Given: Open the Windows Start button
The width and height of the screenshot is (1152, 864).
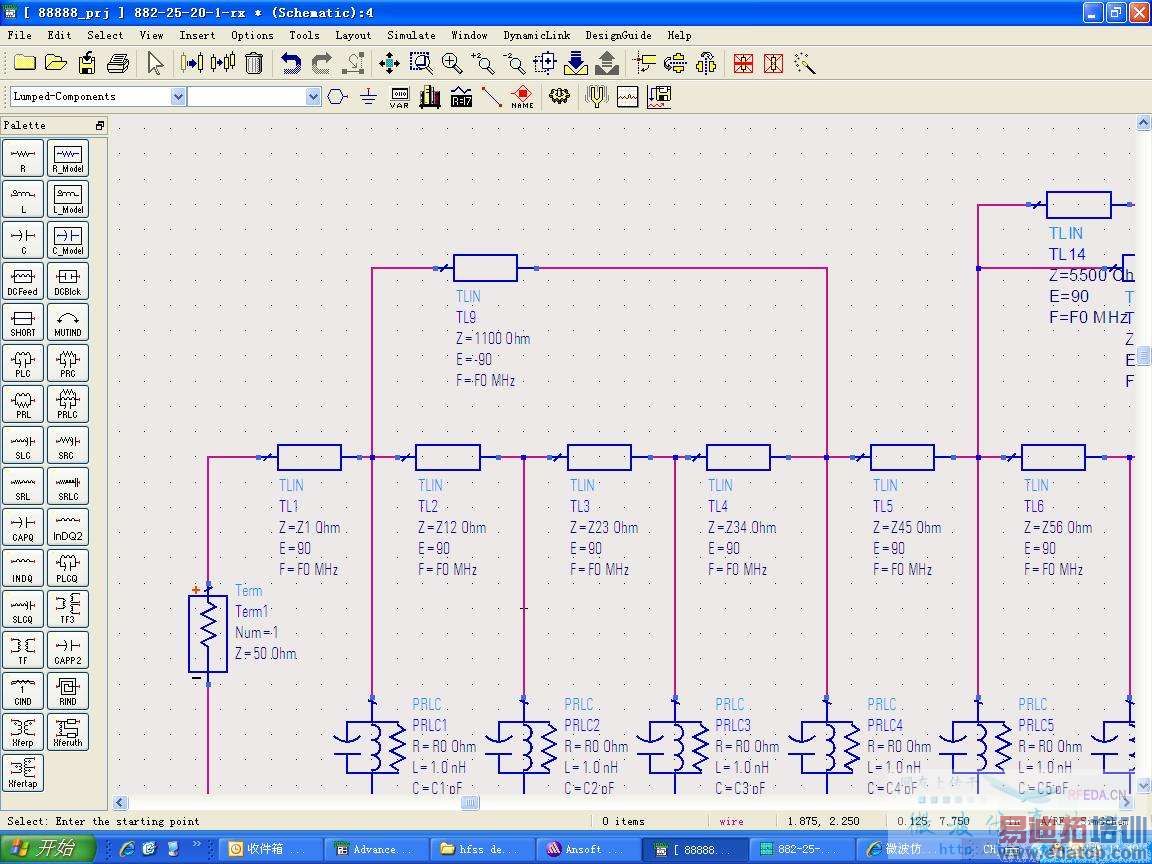Looking at the screenshot, I should click(x=48, y=848).
